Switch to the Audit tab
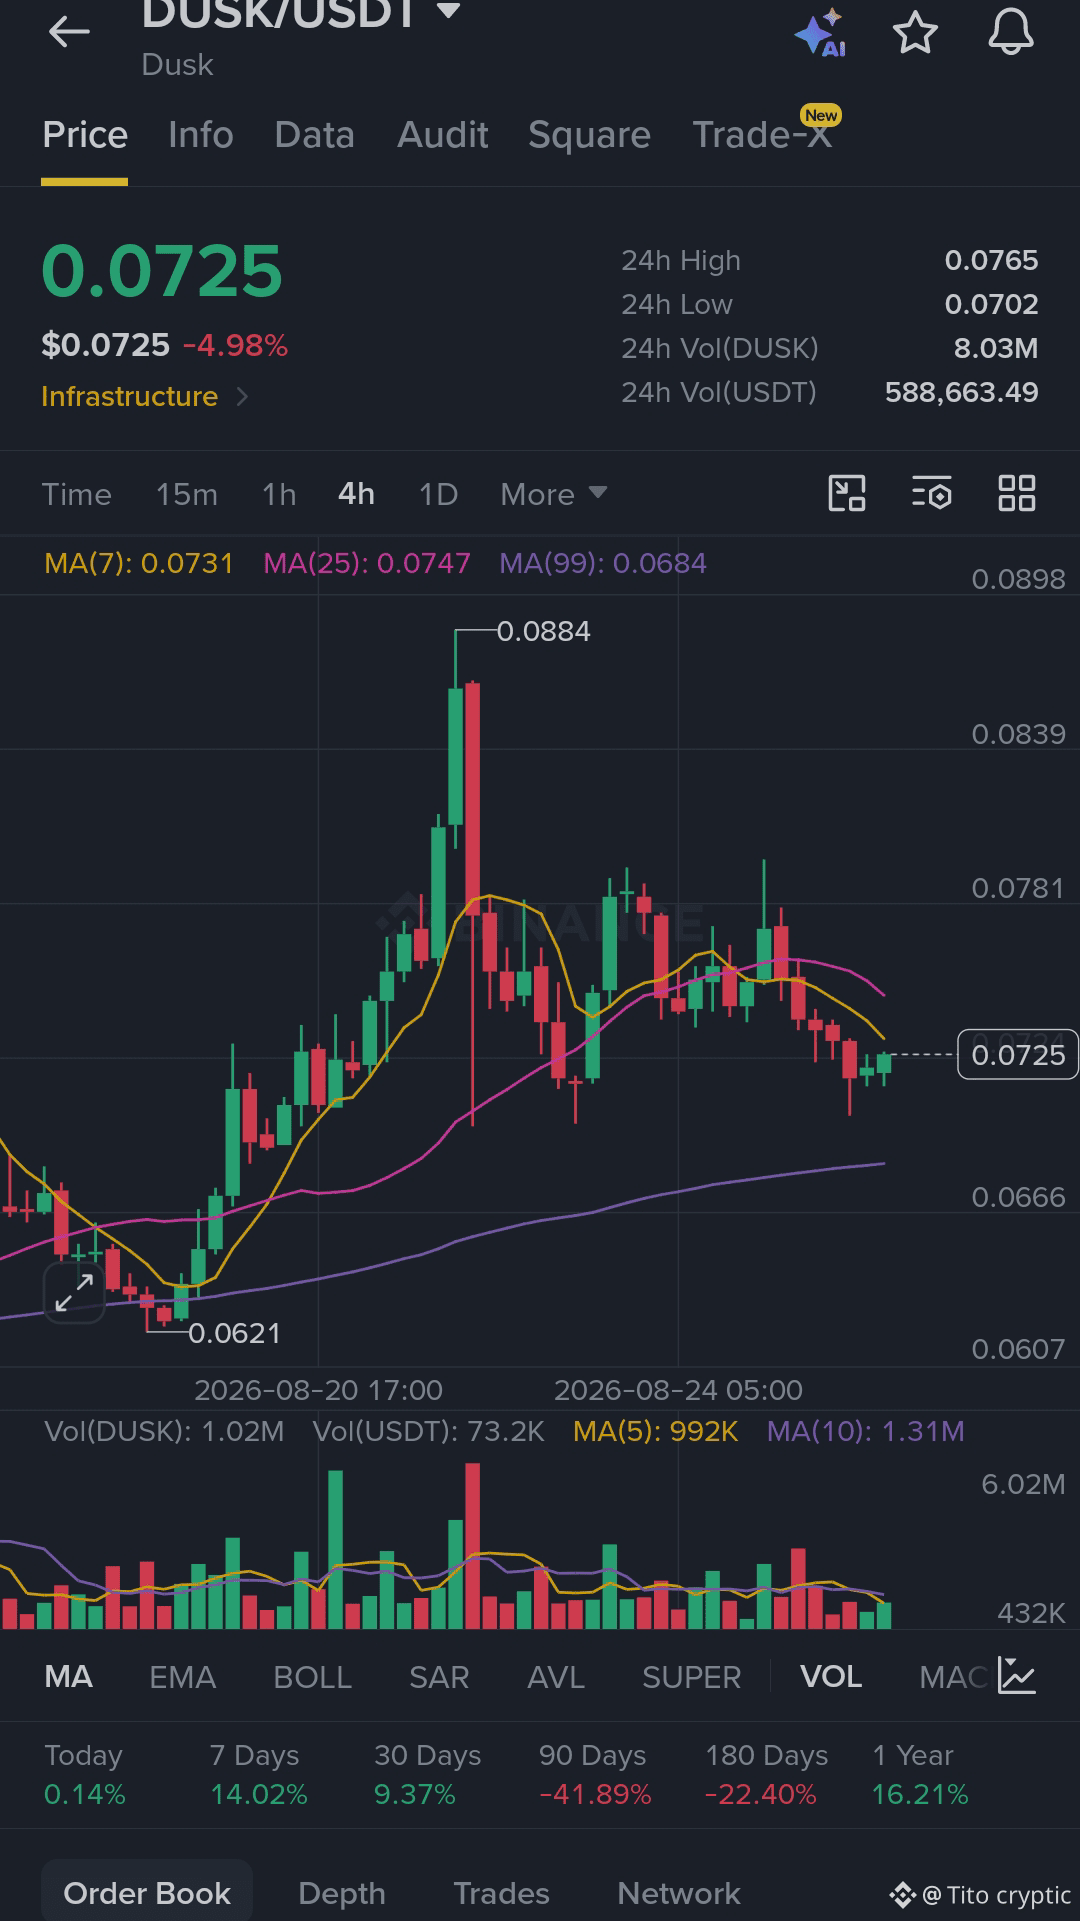Viewport: 1080px width, 1921px height. (443, 134)
